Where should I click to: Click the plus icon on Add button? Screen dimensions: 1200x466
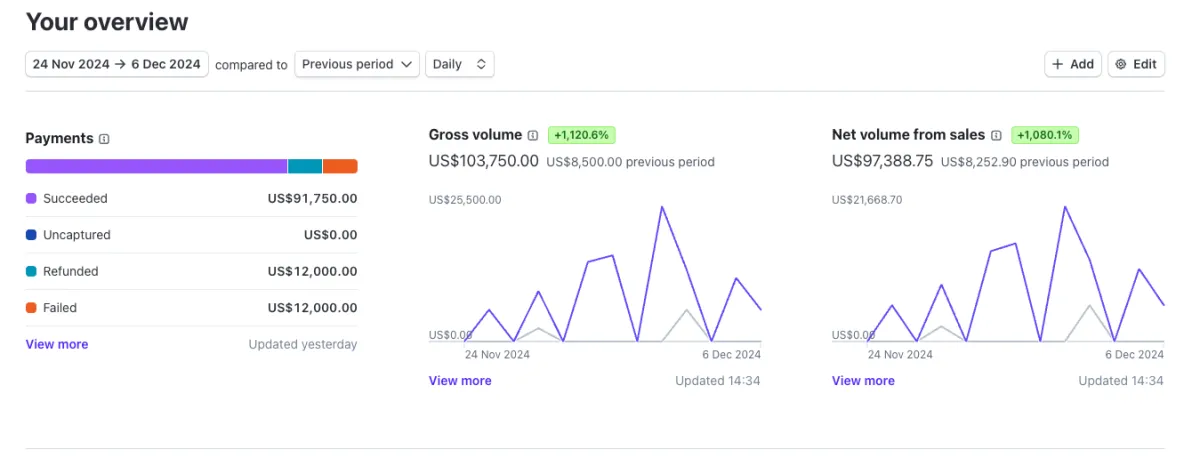pyautogui.click(x=1058, y=64)
